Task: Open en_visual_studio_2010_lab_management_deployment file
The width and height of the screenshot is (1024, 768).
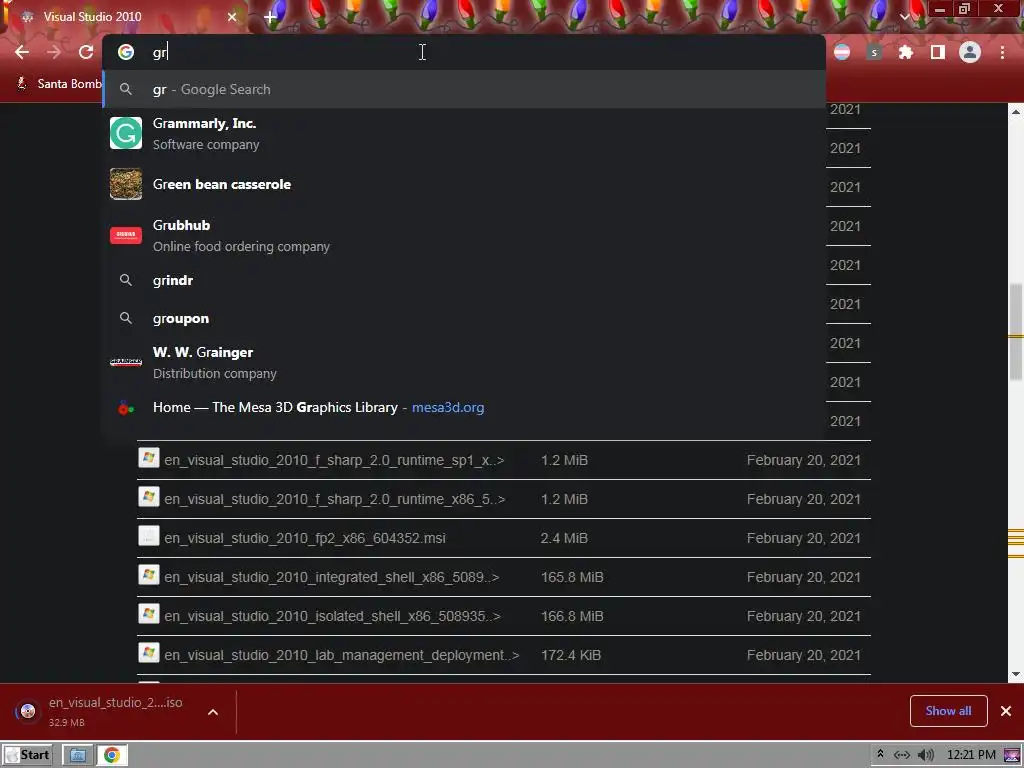Action: 342,656
